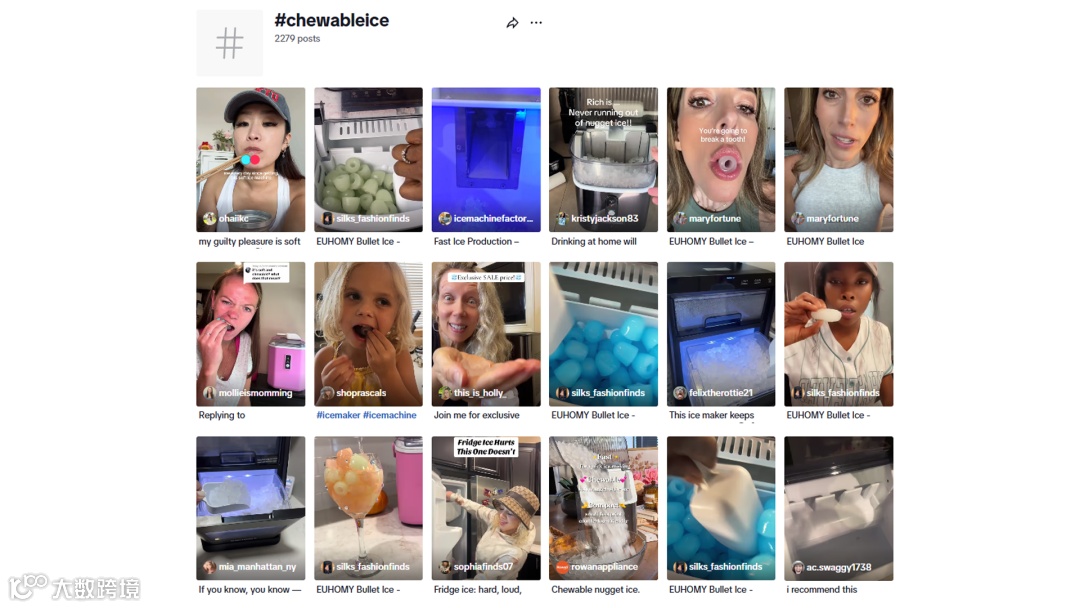This screenshot has width=1080, height=608.
Task: Open mollieismomming video with pink ice maker
Action: (251, 334)
